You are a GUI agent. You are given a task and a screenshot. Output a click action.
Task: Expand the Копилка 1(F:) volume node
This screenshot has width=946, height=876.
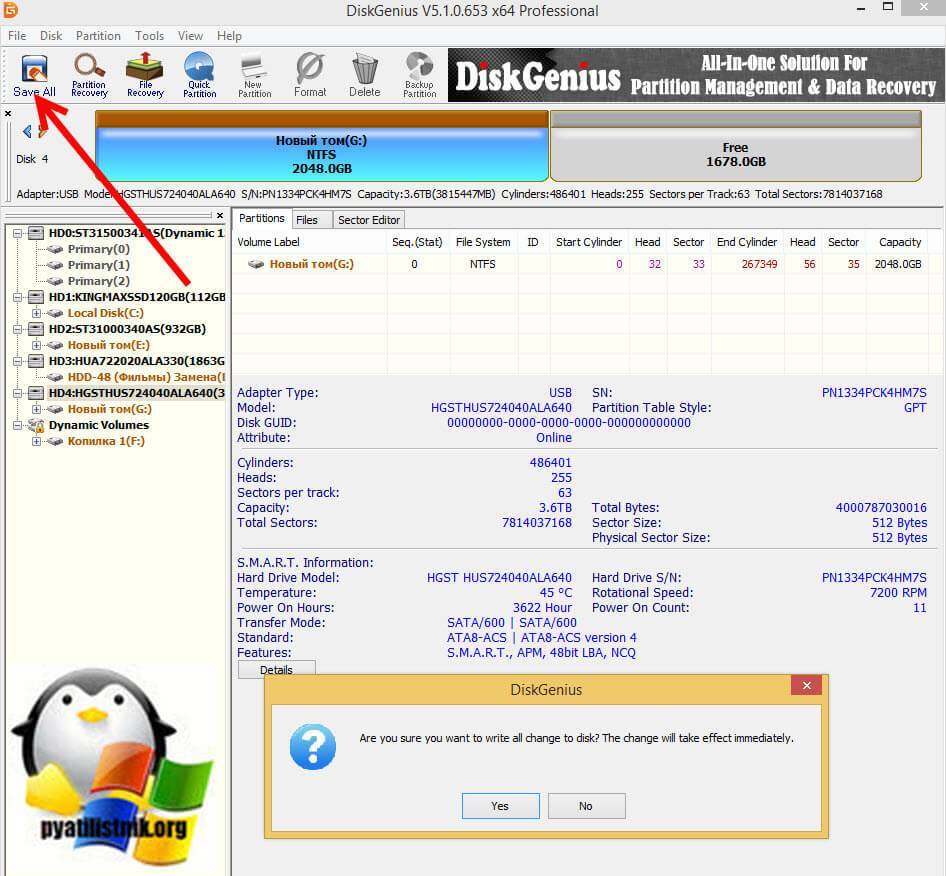pyautogui.click(x=37, y=441)
